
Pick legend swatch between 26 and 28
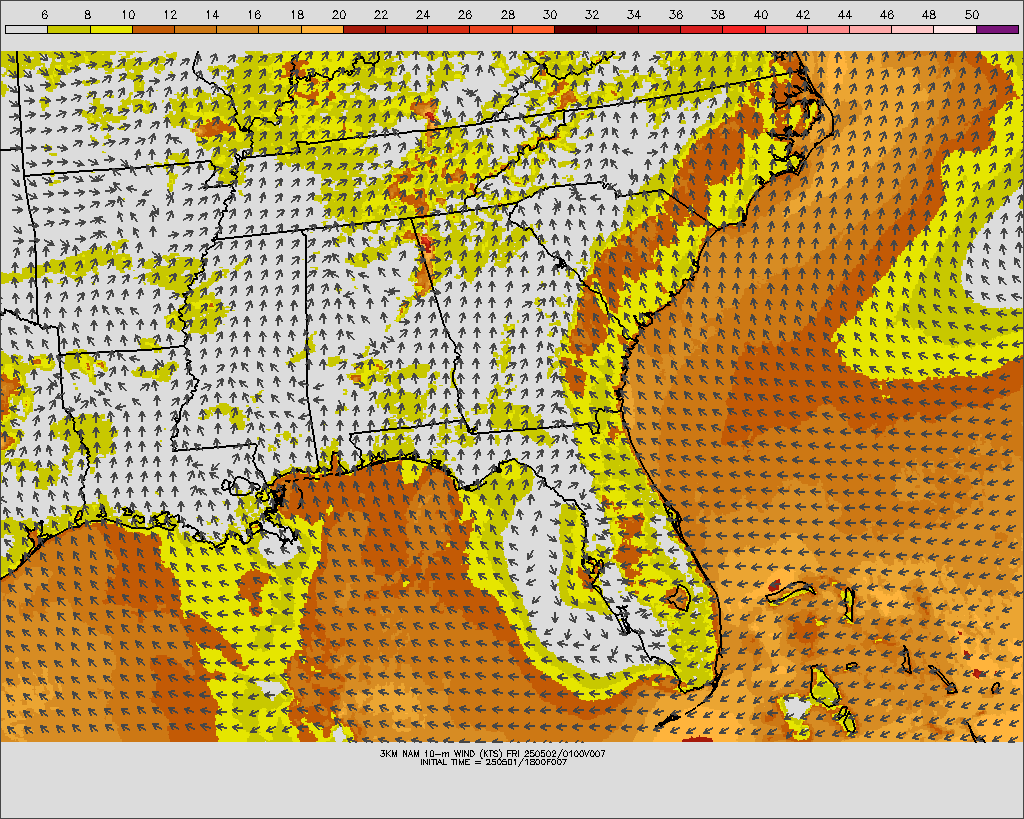(x=491, y=29)
